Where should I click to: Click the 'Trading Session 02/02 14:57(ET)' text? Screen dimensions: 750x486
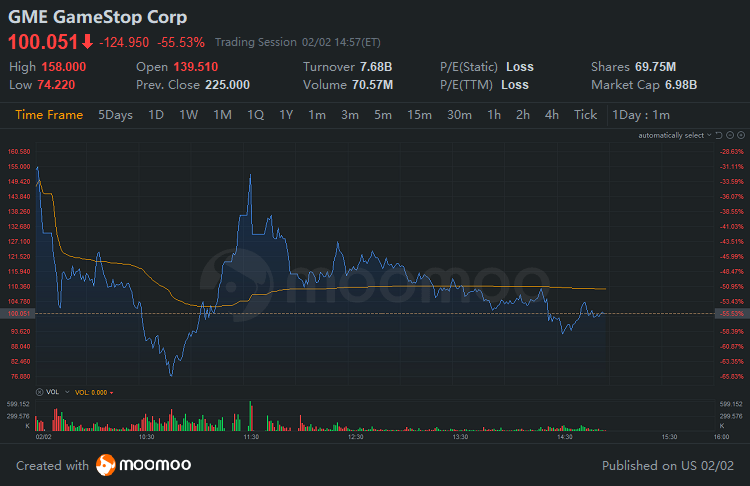[x=298, y=42]
